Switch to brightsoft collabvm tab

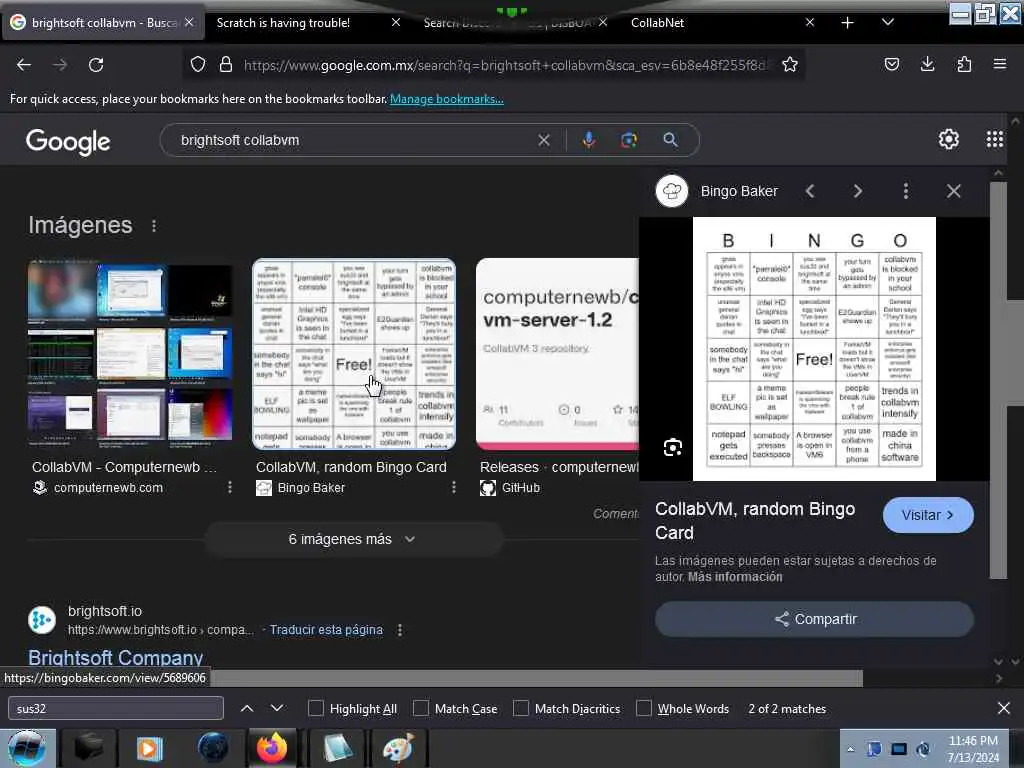click(x=103, y=23)
